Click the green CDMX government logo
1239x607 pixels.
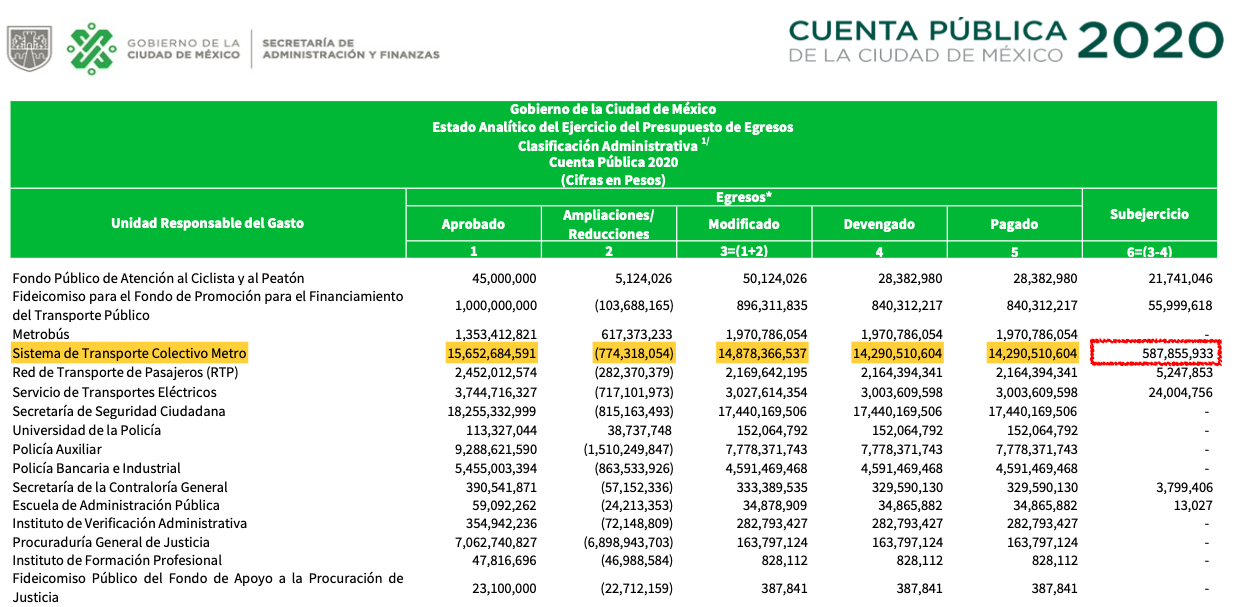(90, 48)
